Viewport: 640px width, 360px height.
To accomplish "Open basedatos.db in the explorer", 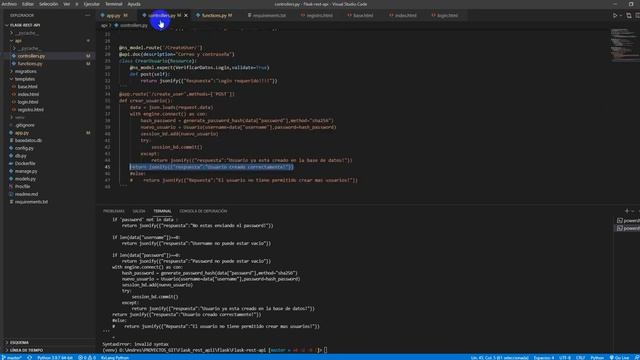I will [29, 140].
